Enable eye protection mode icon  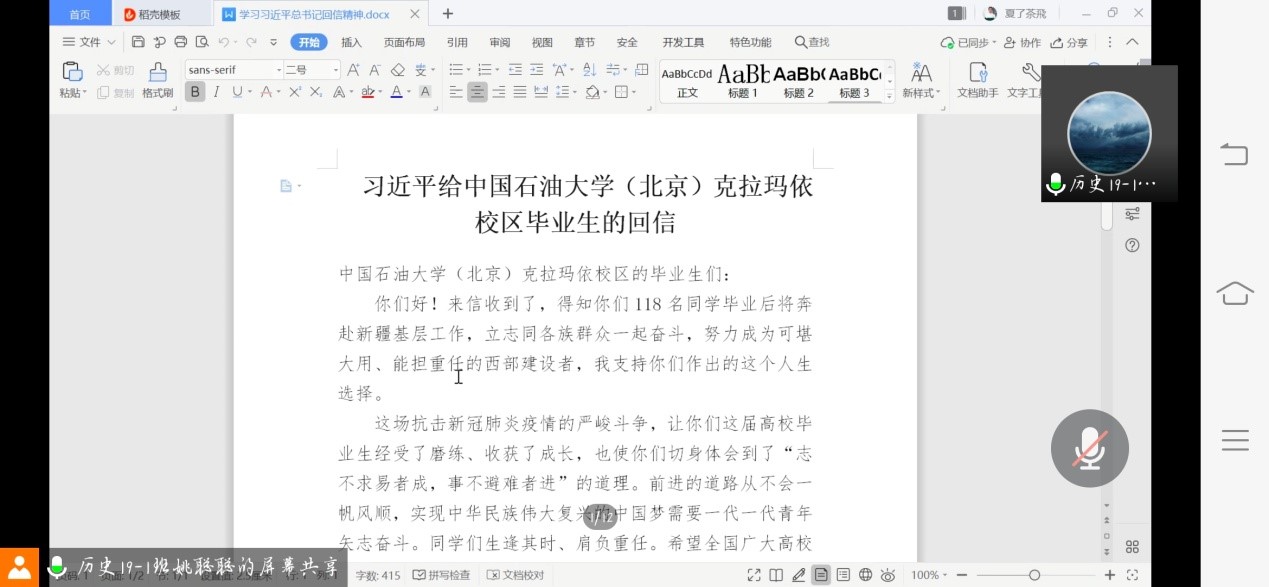tap(887, 575)
